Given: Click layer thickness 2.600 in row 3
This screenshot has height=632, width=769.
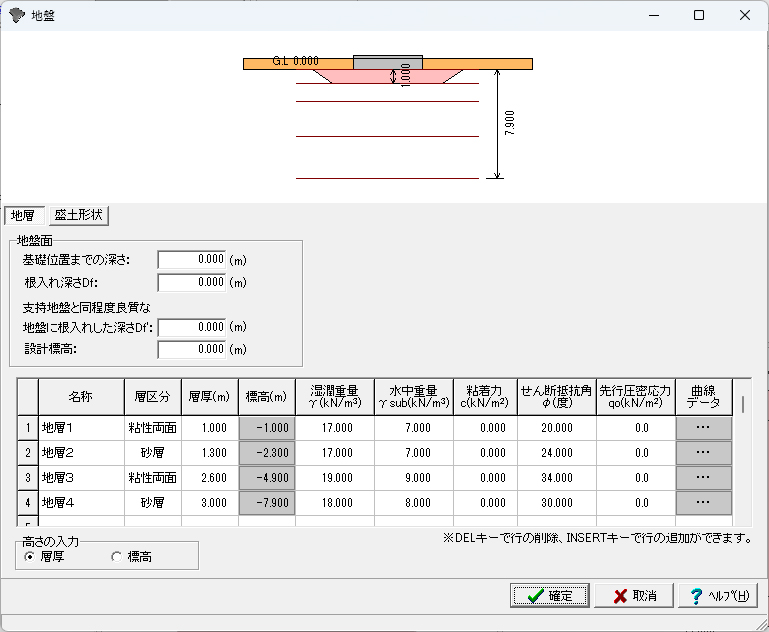Looking at the screenshot, I should 210,478.
